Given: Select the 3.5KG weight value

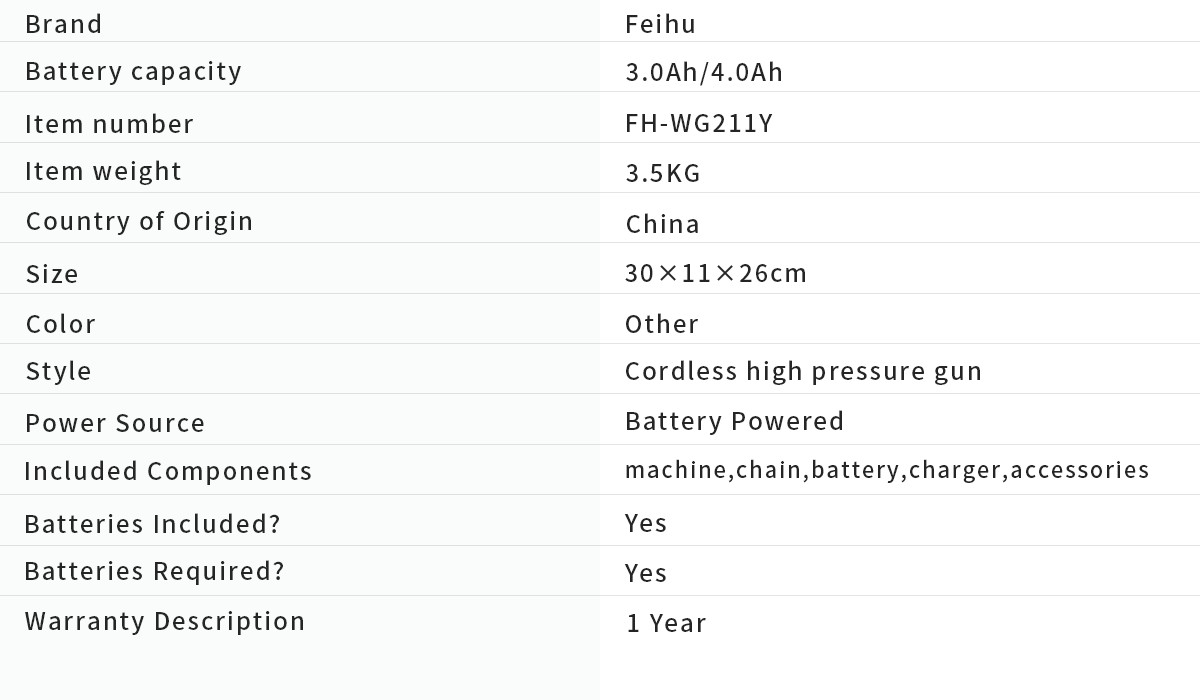Looking at the screenshot, I should click(x=663, y=173).
